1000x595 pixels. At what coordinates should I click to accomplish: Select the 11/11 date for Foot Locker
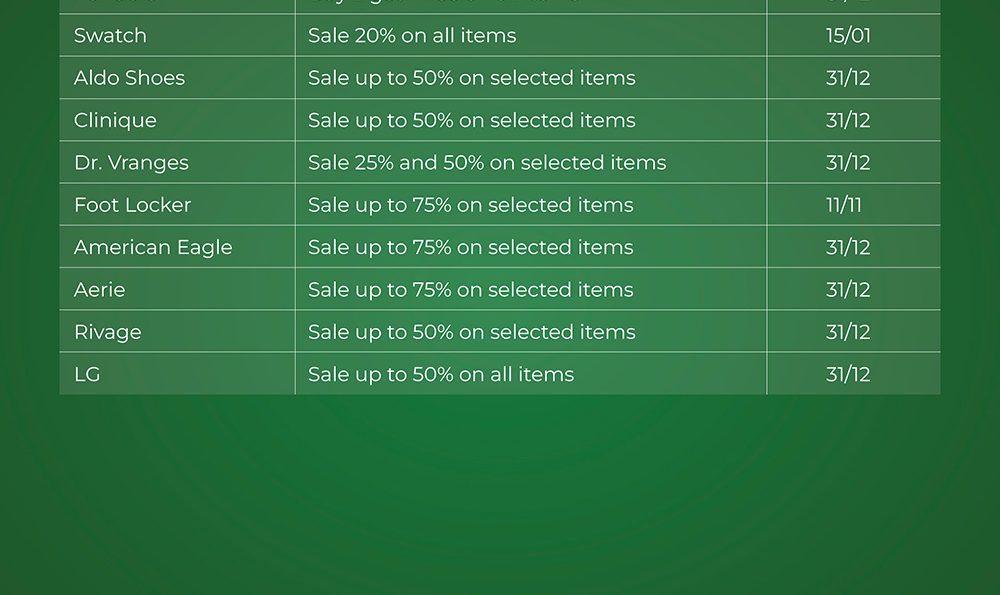click(844, 205)
